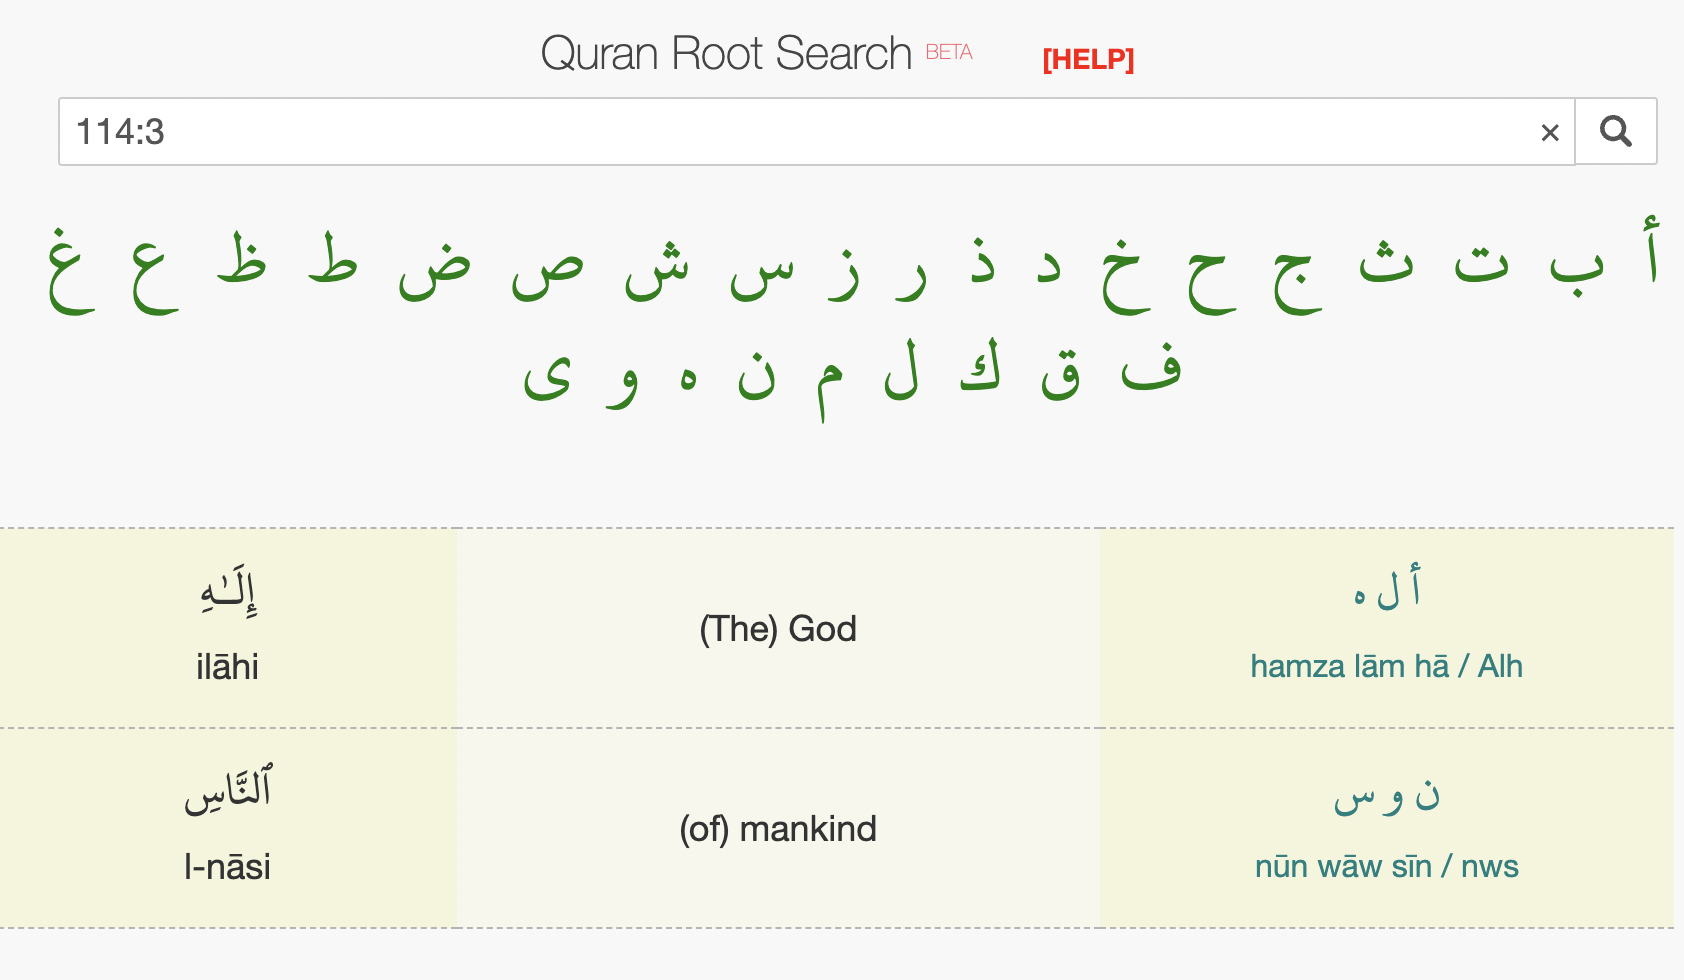Click the magnifying glass search button

[1615, 131]
